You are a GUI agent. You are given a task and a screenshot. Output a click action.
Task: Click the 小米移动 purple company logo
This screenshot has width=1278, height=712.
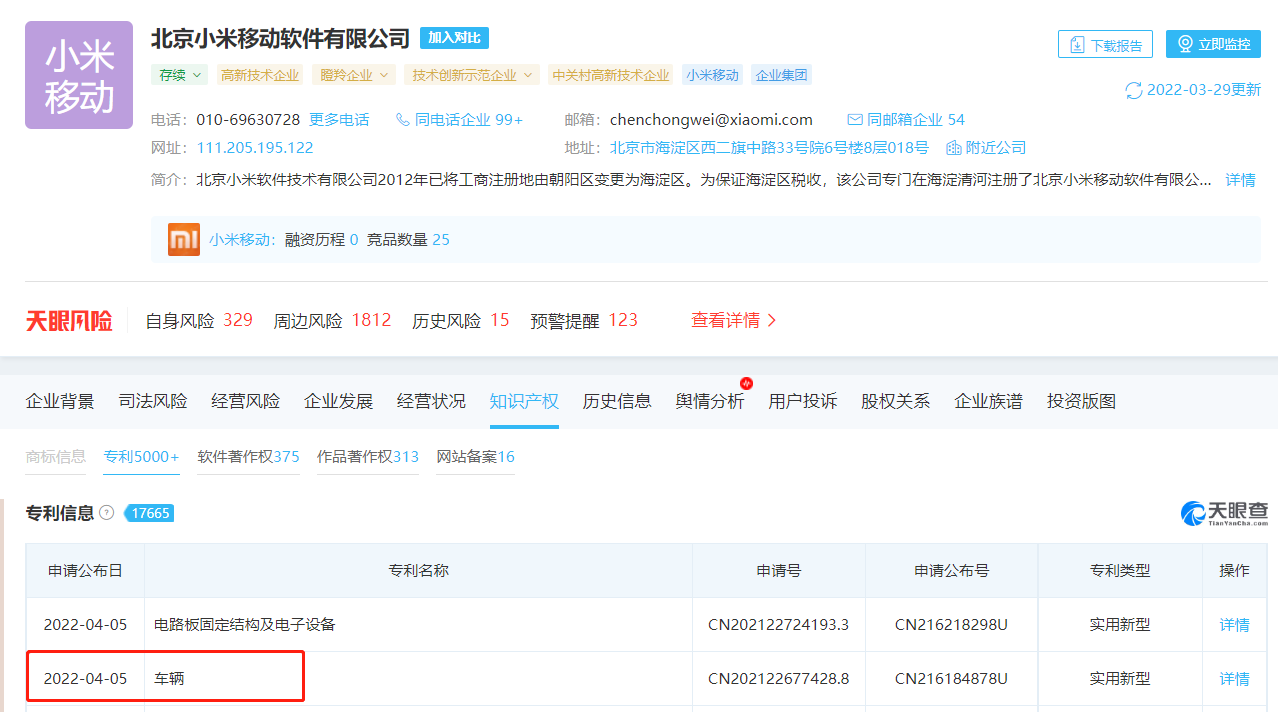coord(79,75)
